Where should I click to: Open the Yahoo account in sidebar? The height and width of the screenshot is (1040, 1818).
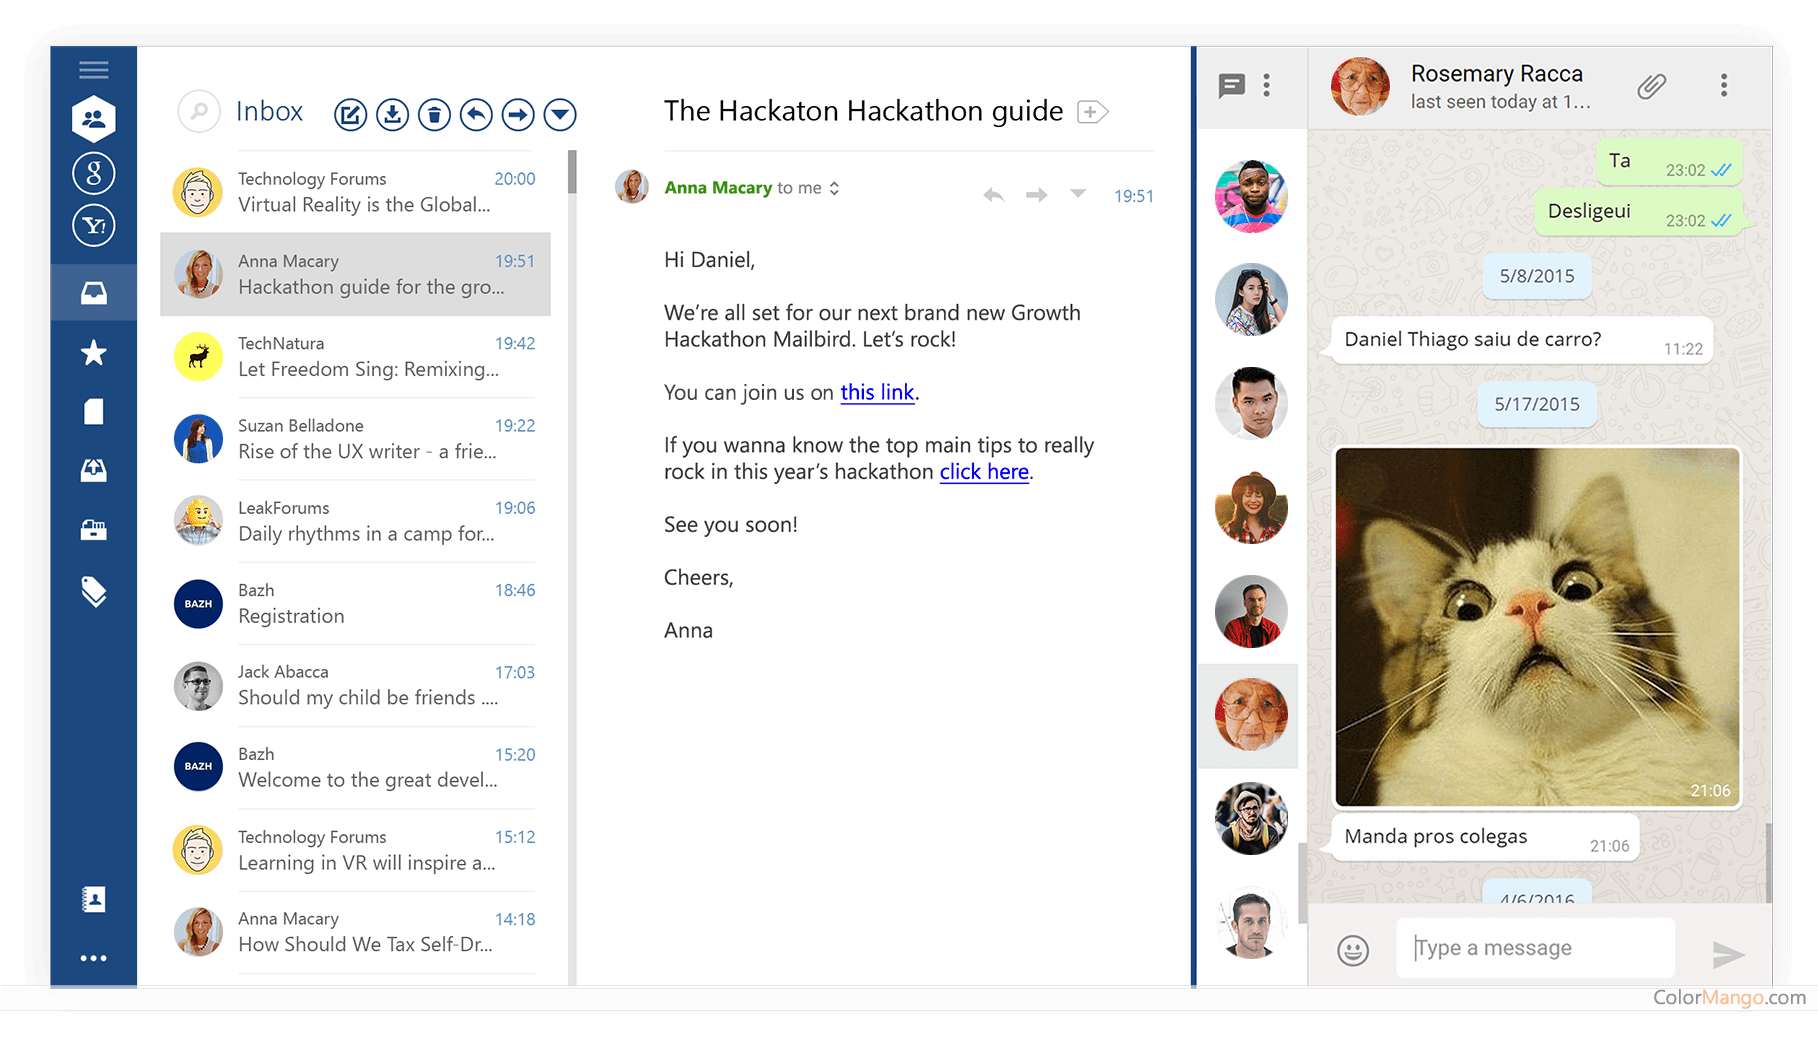point(94,226)
